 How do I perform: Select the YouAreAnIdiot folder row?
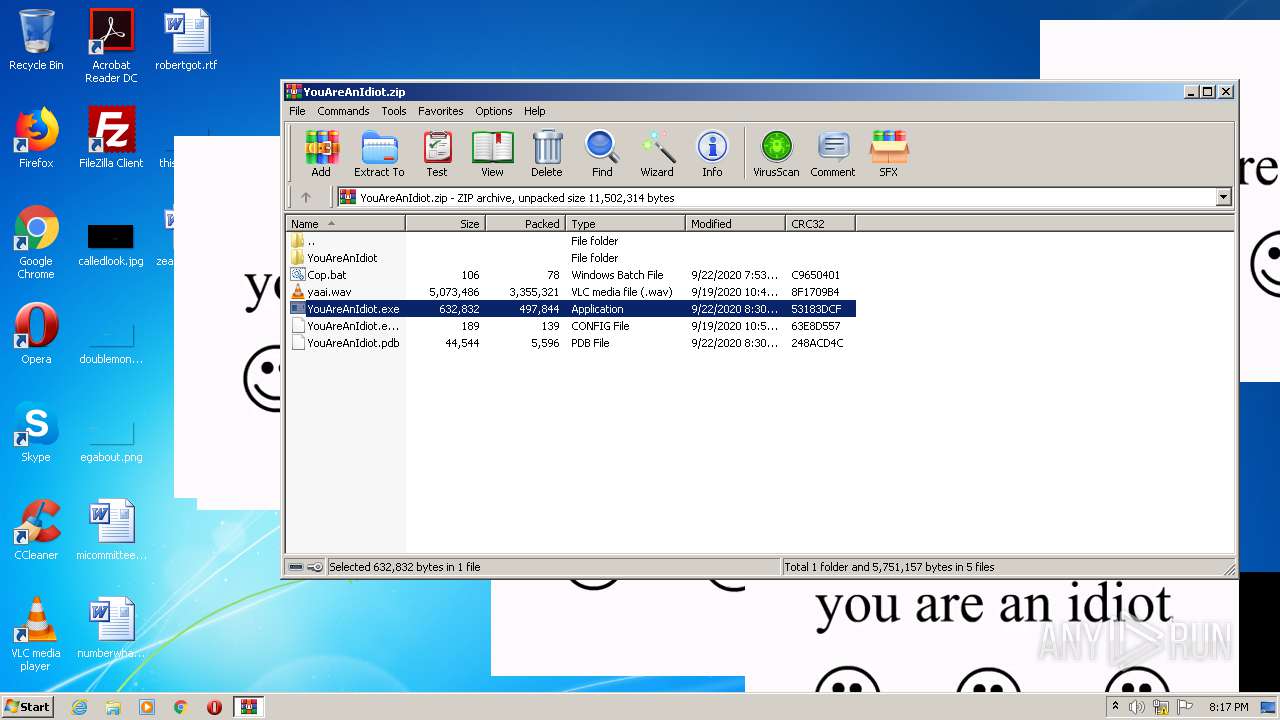click(571, 258)
